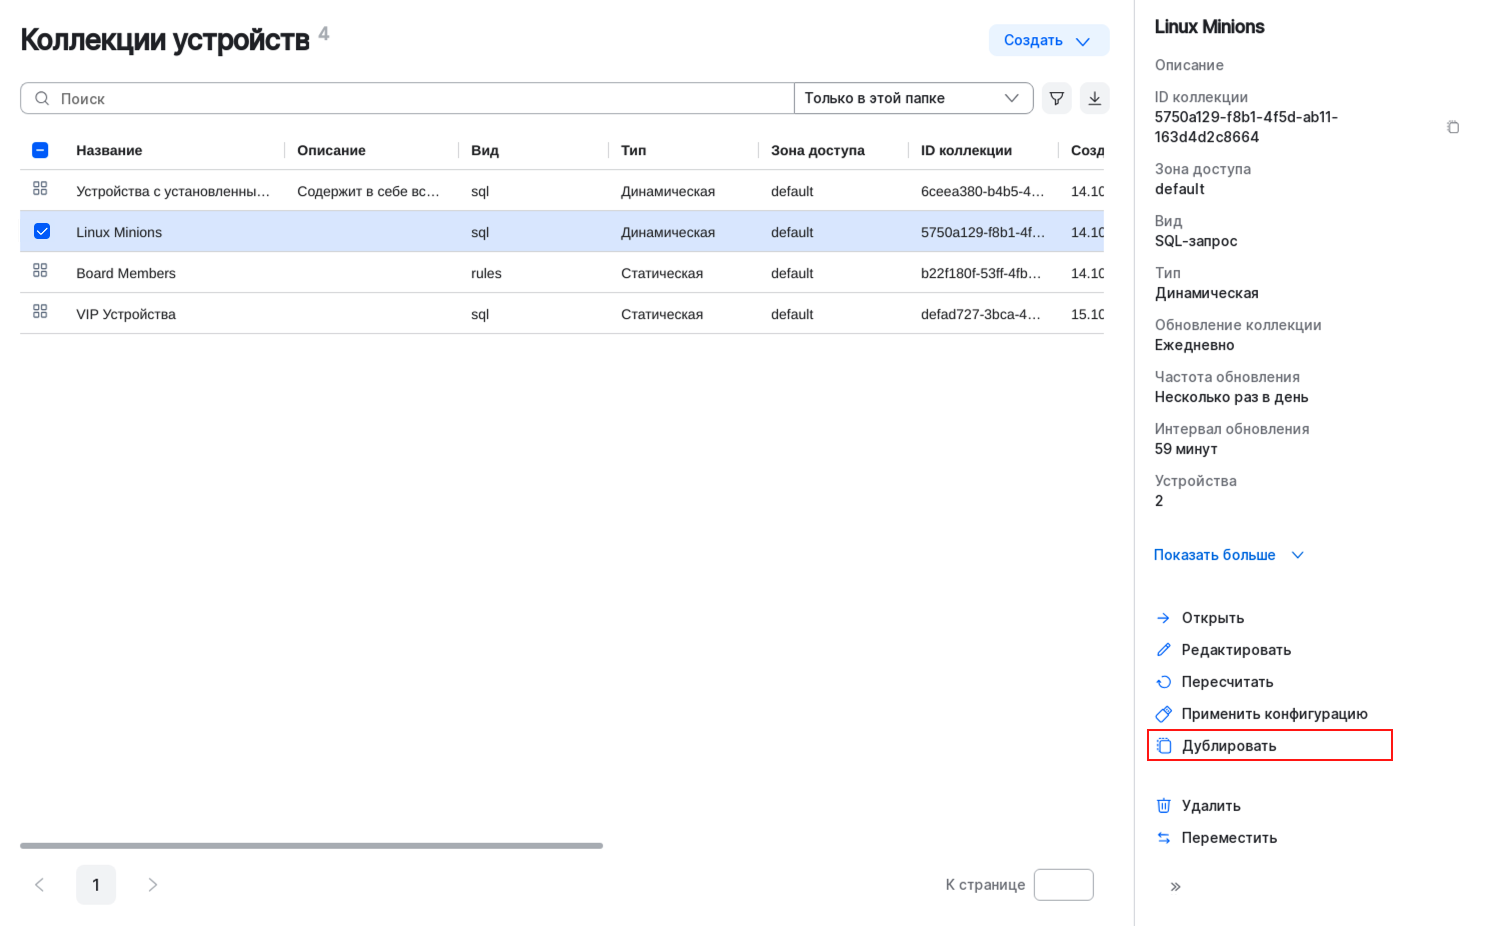Select Дублировать in the actions list
The height and width of the screenshot is (926, 1487).
(1228, 746)
